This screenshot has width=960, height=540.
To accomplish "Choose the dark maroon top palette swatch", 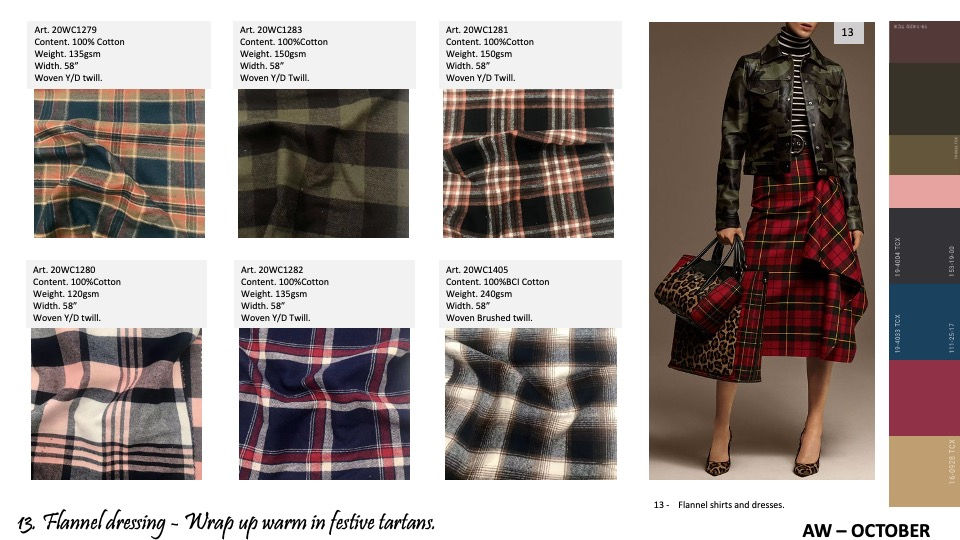I will 924,42.
